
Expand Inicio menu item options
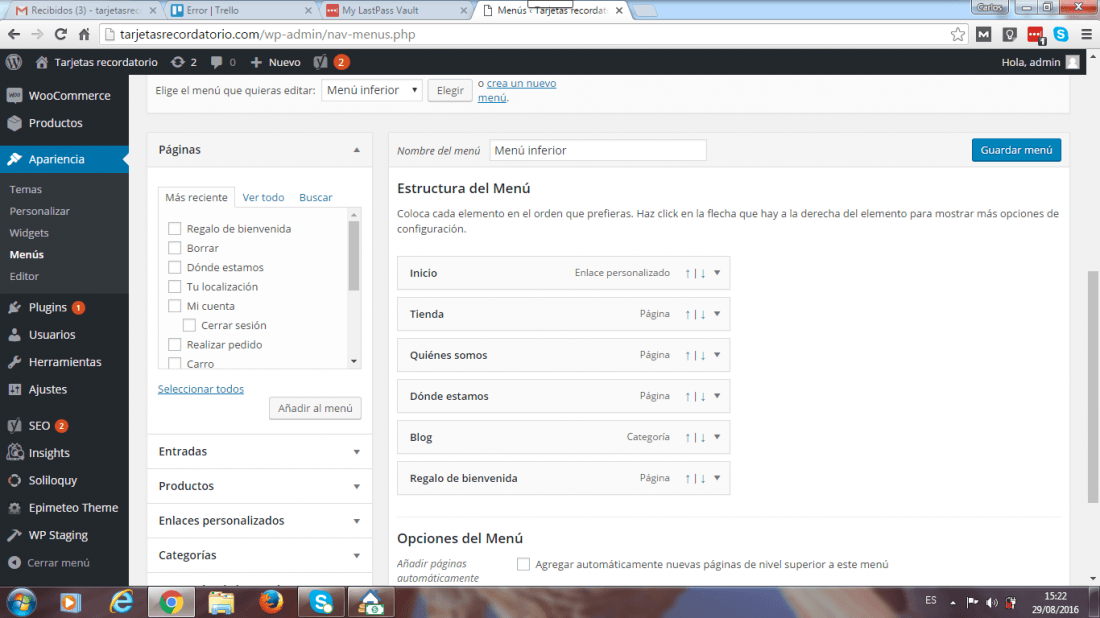click(717, 273)
